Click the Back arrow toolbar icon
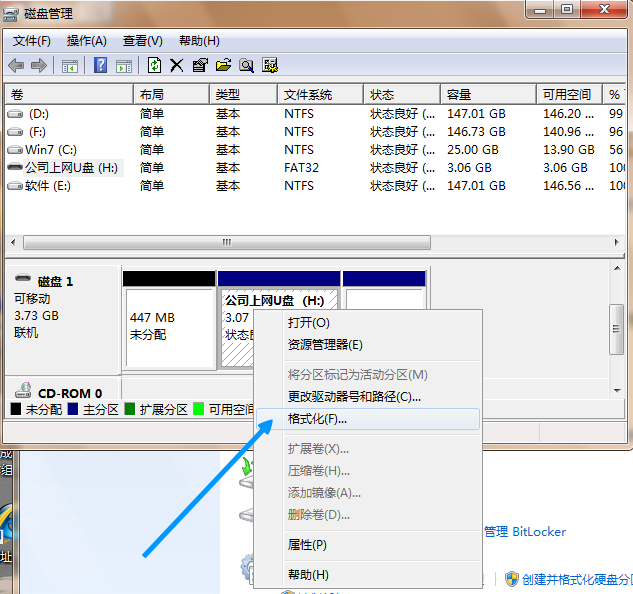633x594 pixels. [x=16, y=65]
